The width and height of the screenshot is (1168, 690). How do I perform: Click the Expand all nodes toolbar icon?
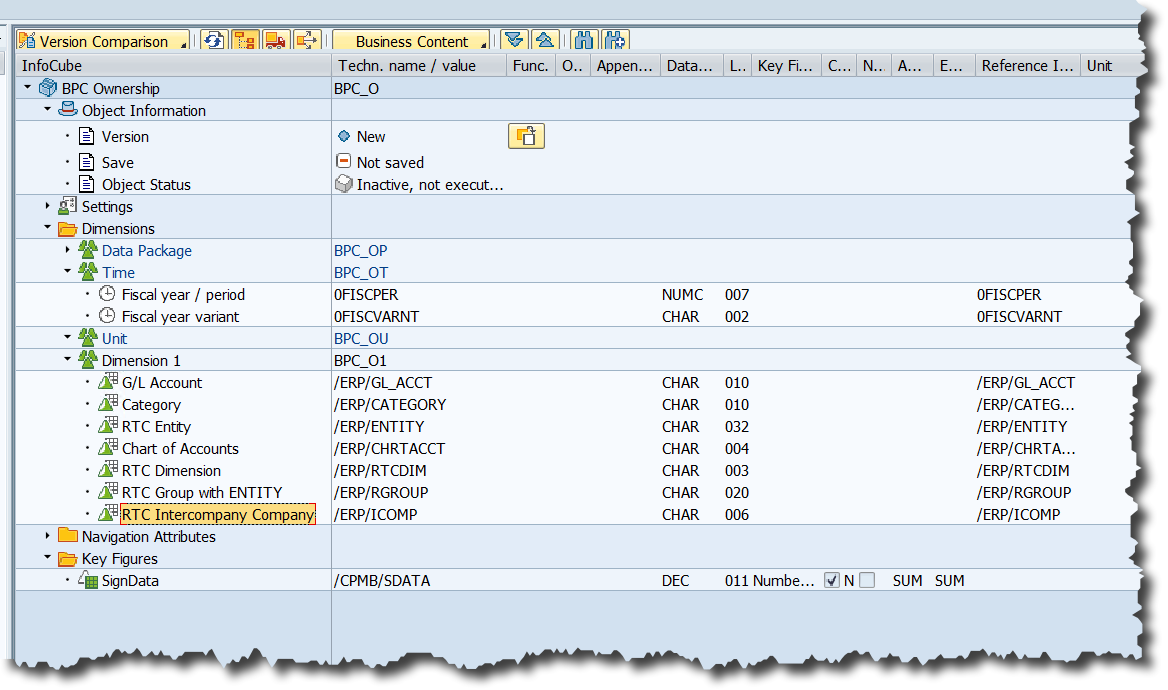513,41
